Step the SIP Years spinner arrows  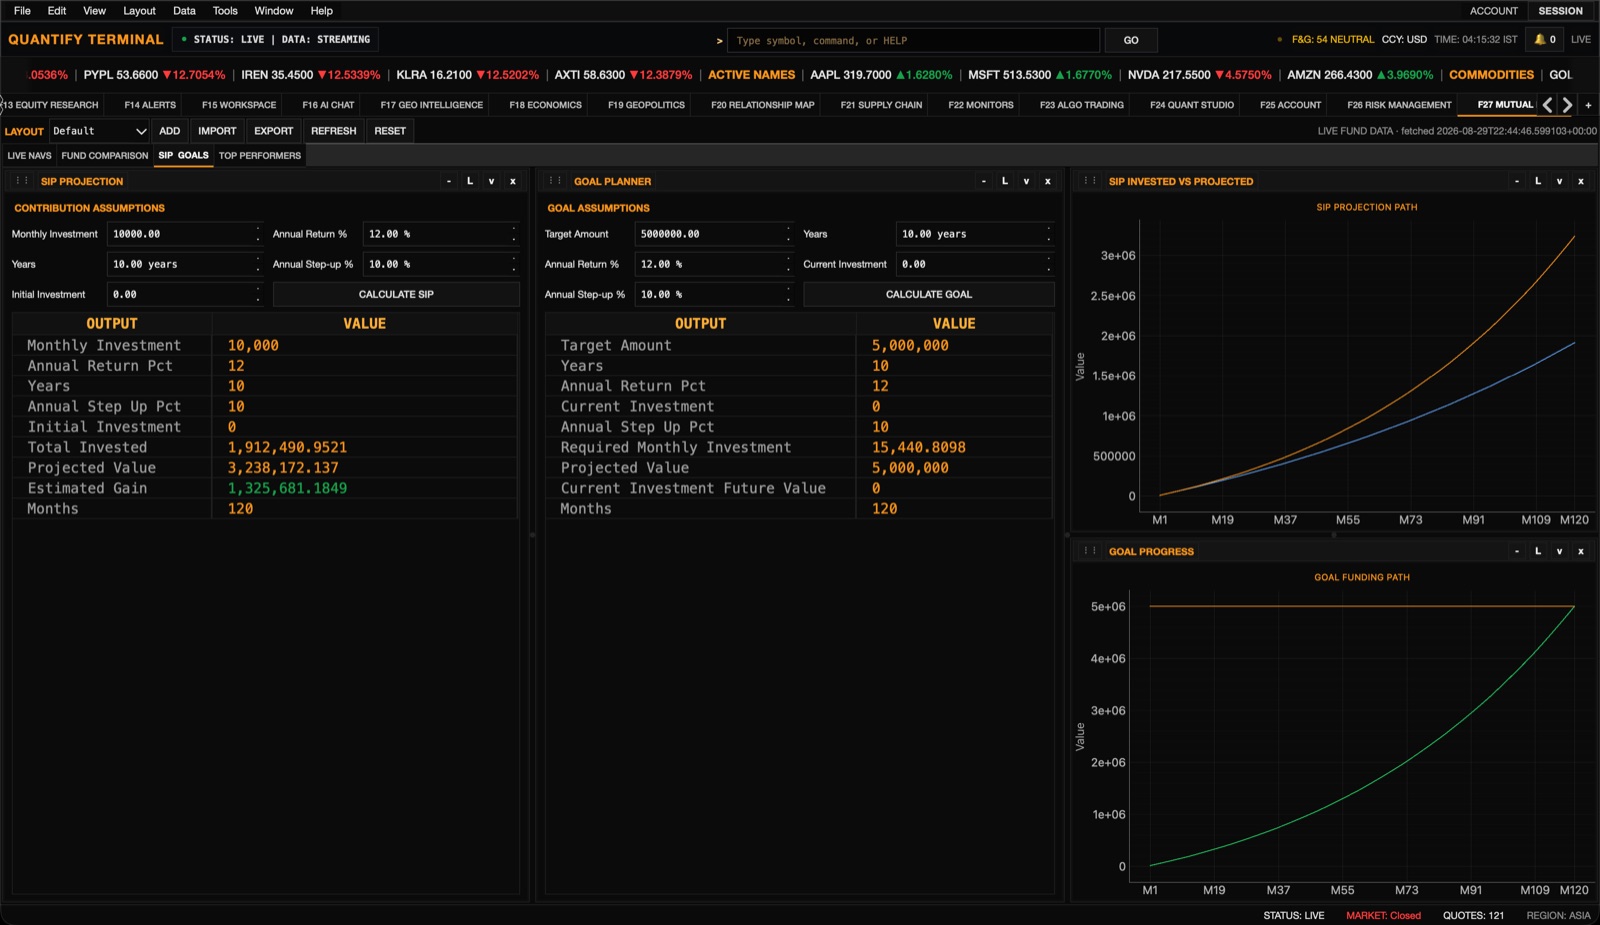[258, 264]
